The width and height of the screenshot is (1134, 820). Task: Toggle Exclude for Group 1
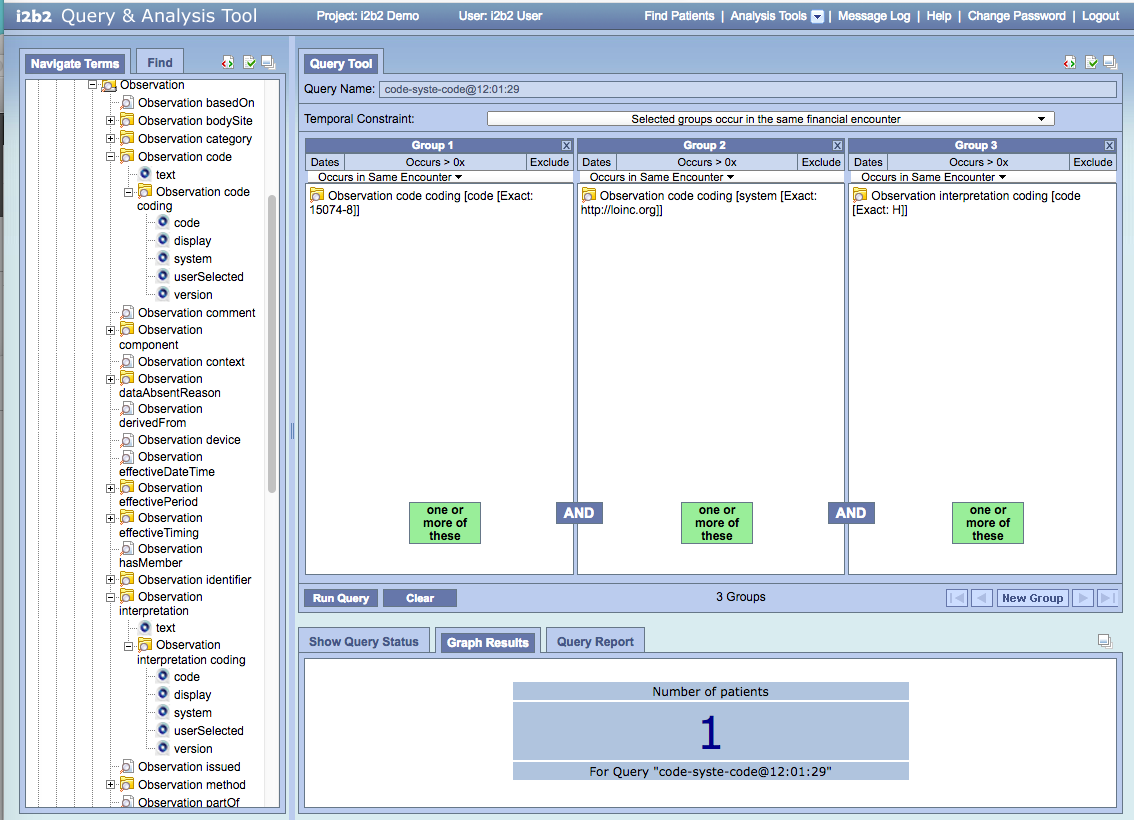(x=549, y=162)
